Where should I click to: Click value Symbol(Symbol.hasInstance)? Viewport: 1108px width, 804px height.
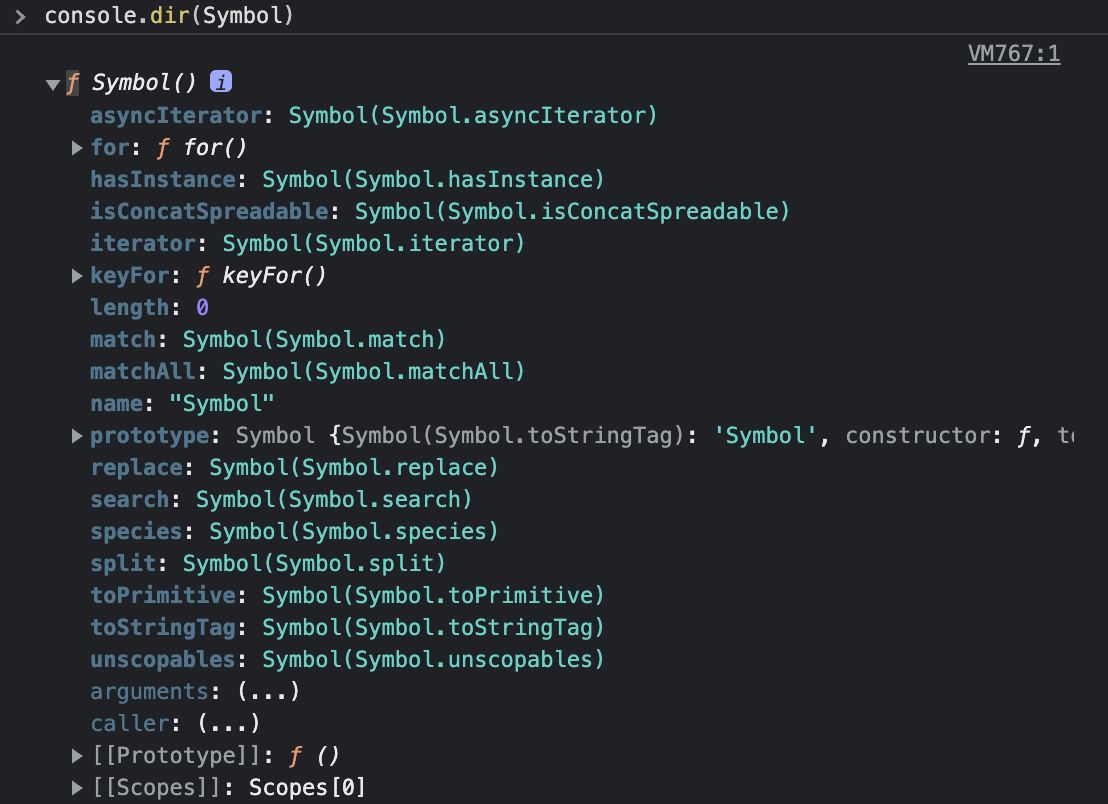tap(433, 179)
